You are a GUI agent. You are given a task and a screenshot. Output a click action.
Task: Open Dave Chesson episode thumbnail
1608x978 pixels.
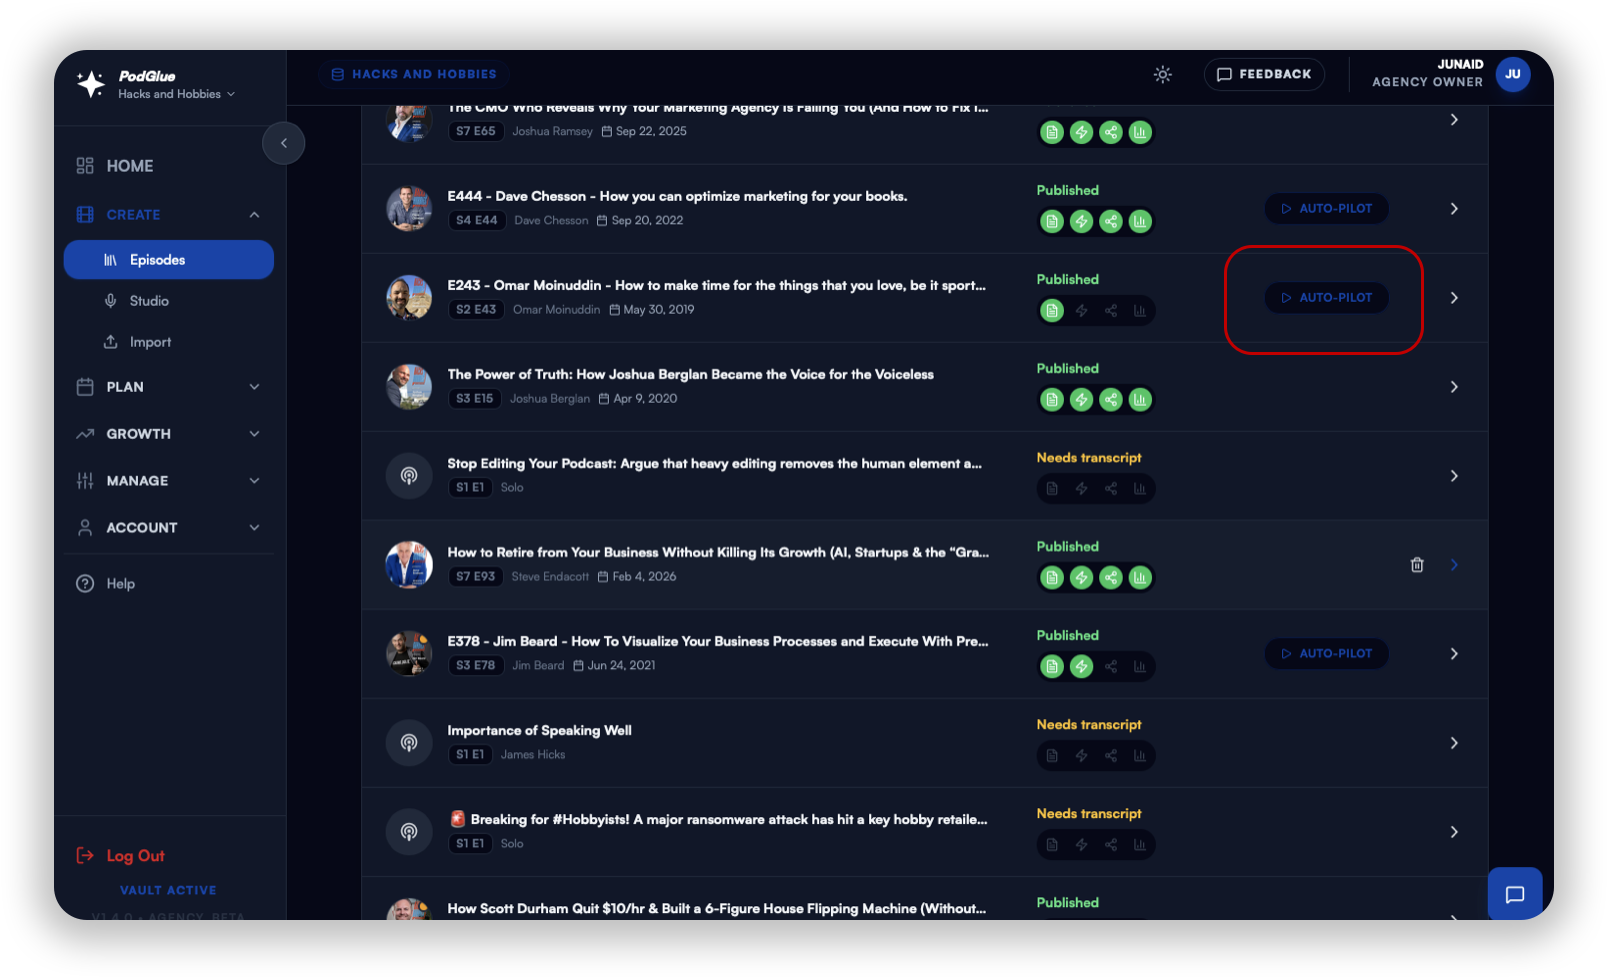409,209
